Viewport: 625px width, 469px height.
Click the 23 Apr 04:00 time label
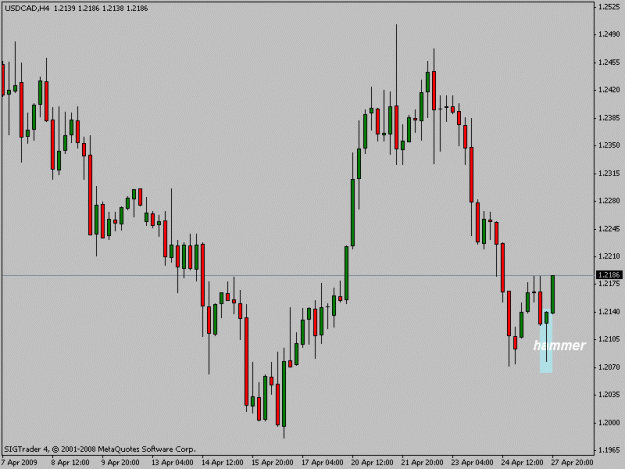472,463
